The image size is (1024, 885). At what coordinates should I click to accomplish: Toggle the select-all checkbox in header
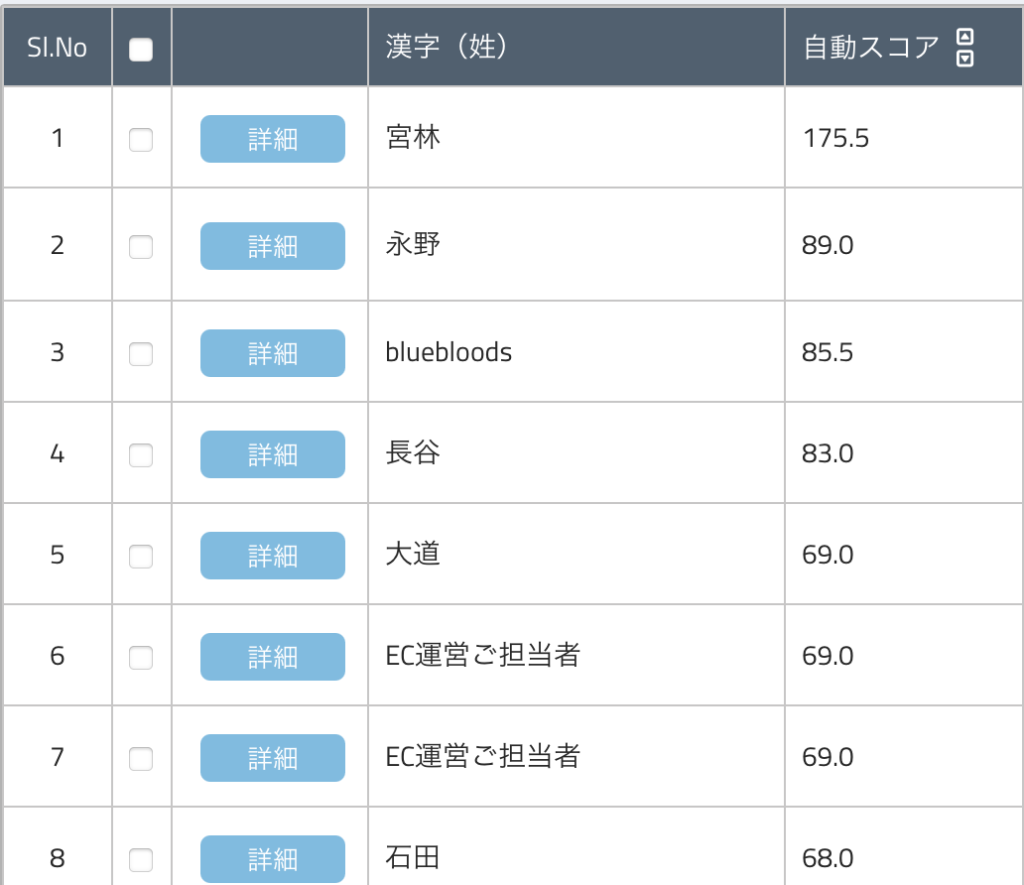point(141,50)
